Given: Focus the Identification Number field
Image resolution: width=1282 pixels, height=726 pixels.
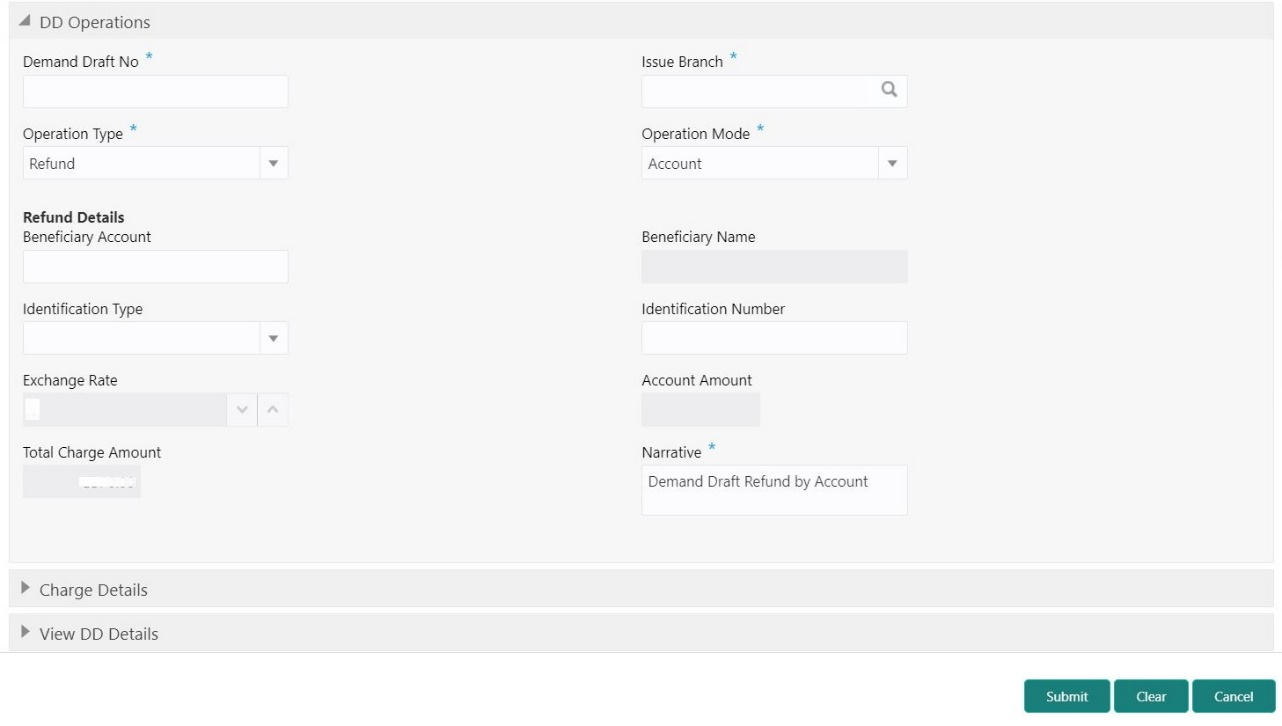Looking at the screenshot, I should point(774,338).
